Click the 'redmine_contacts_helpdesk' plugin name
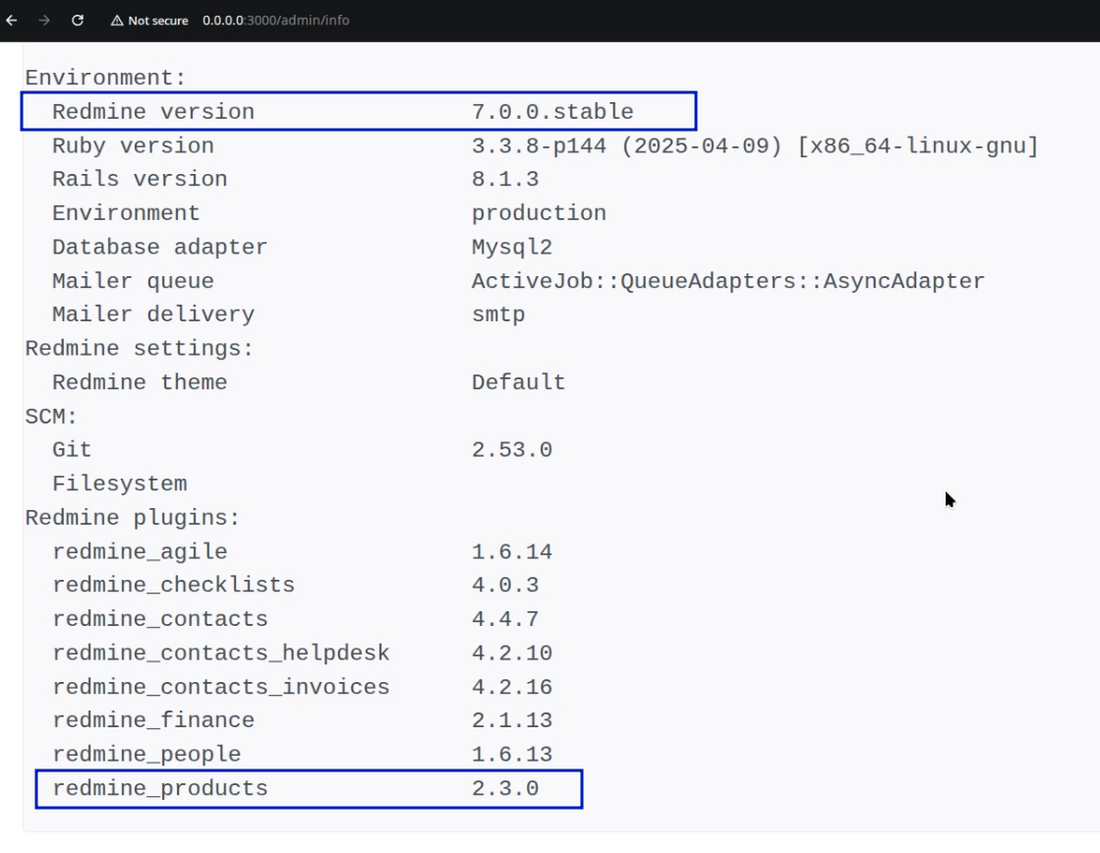This screenshot has width=1100, height=853. click(x=221, y=654)
